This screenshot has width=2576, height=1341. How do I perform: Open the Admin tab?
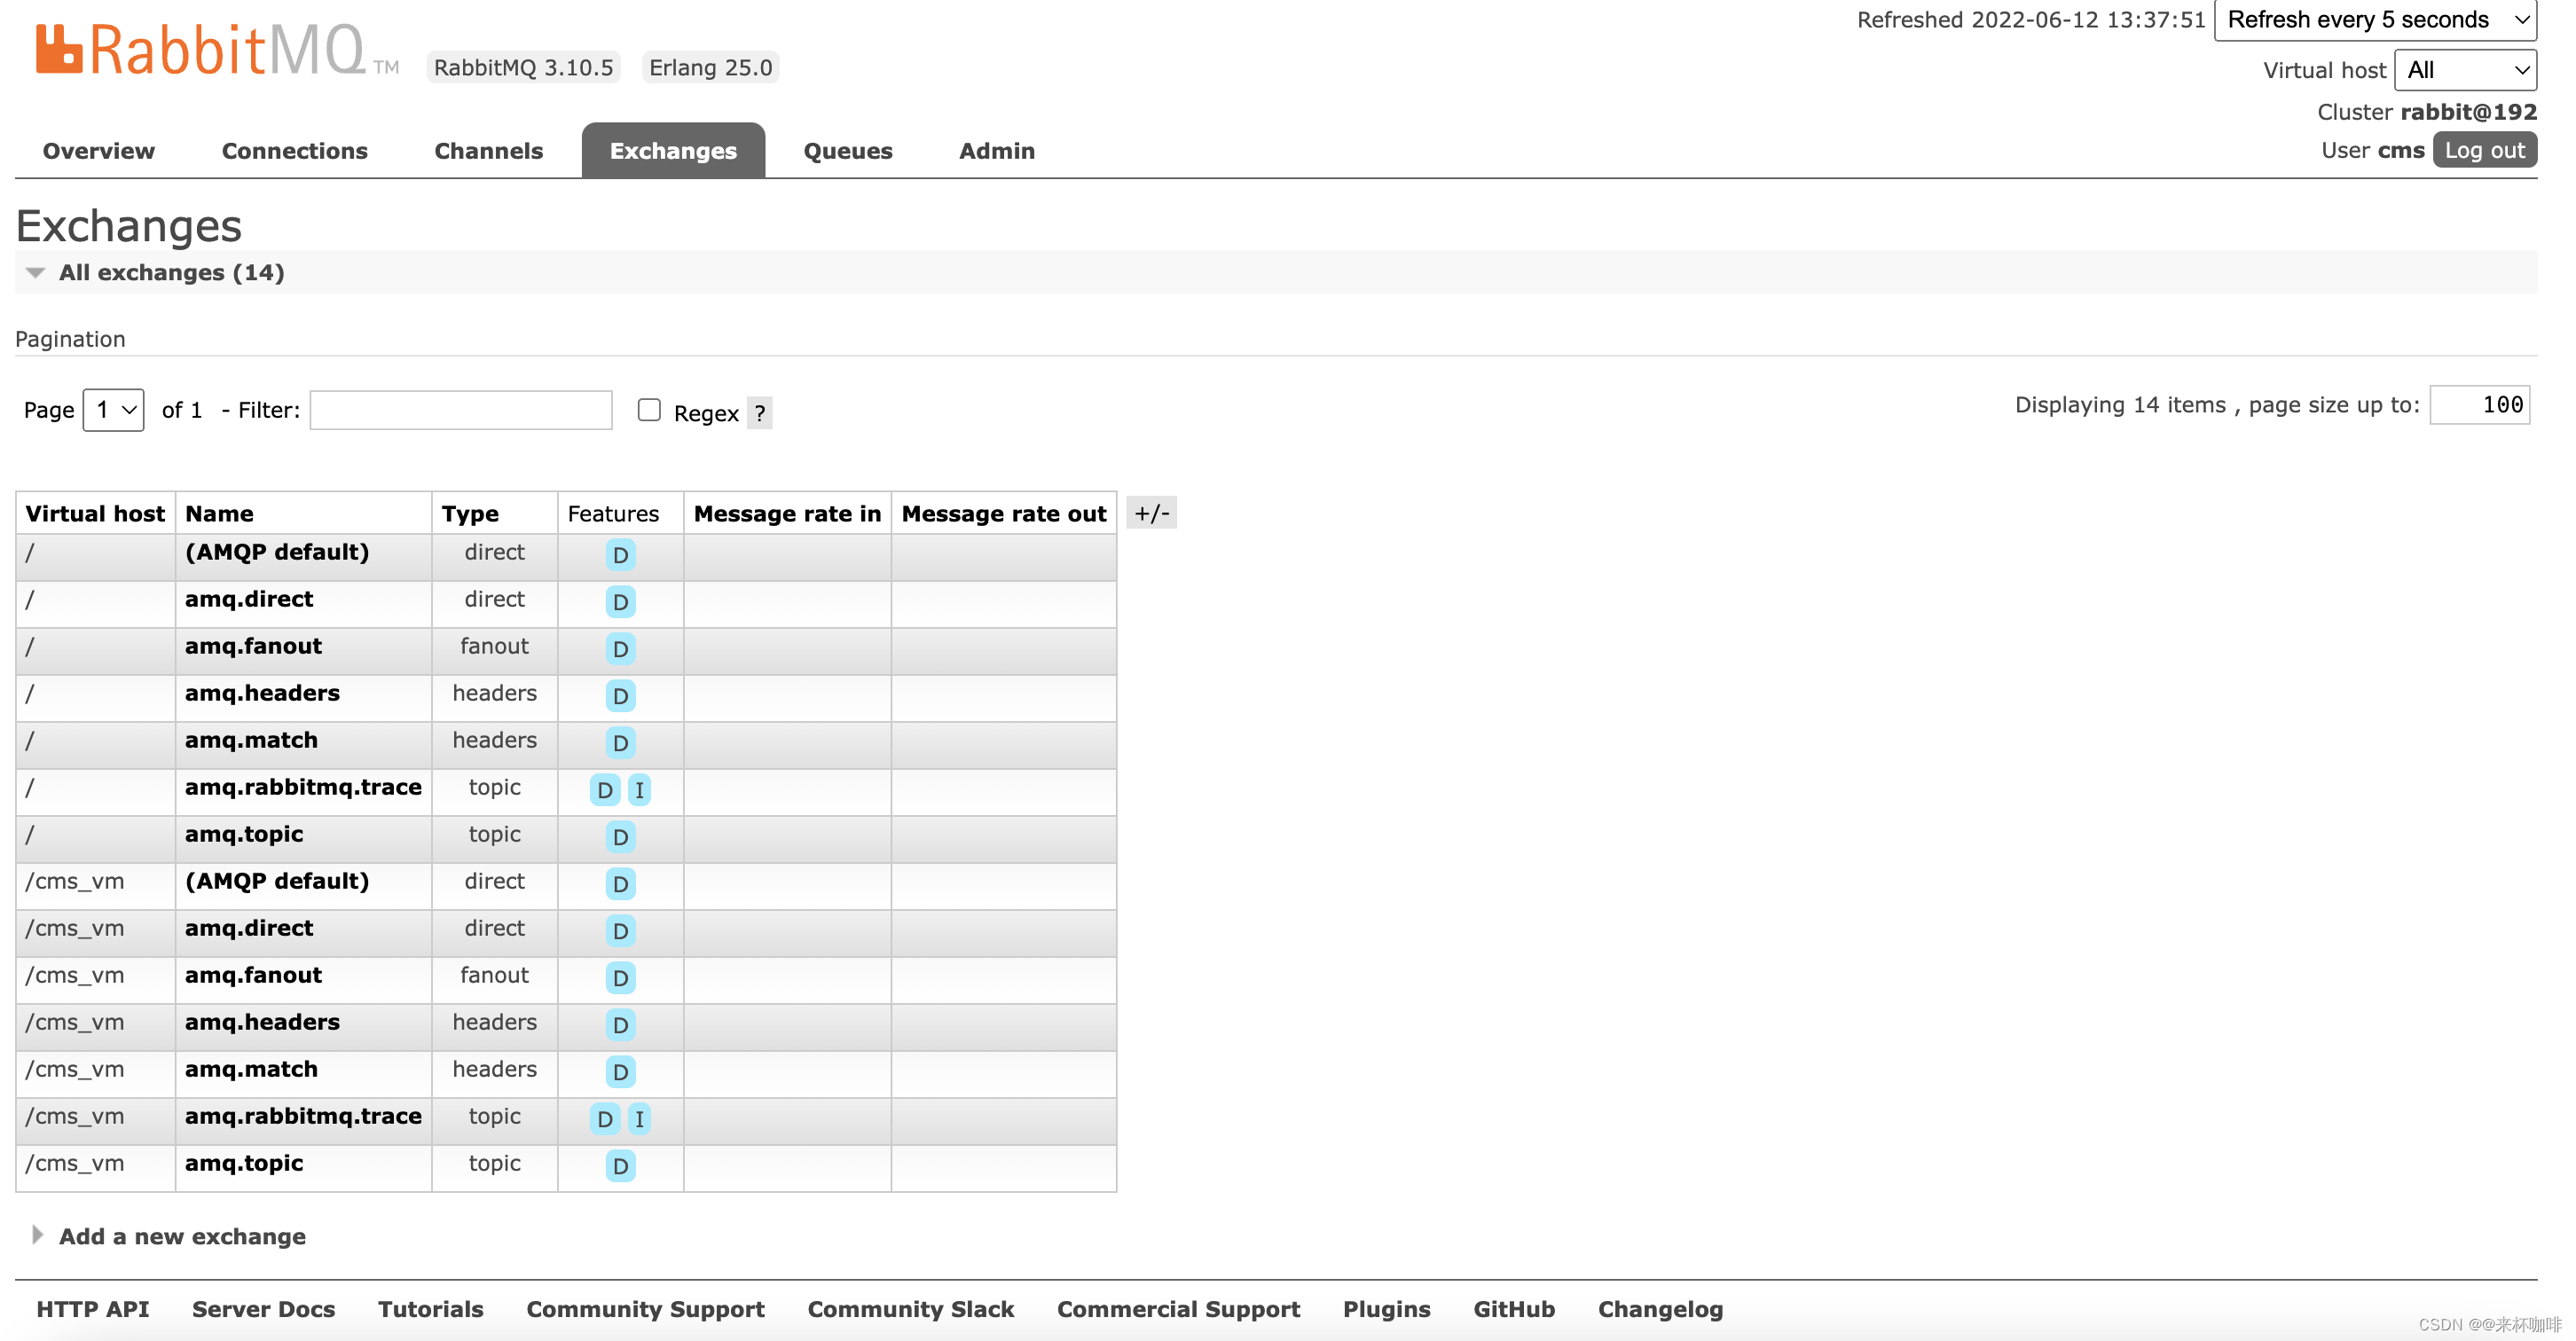996,151
